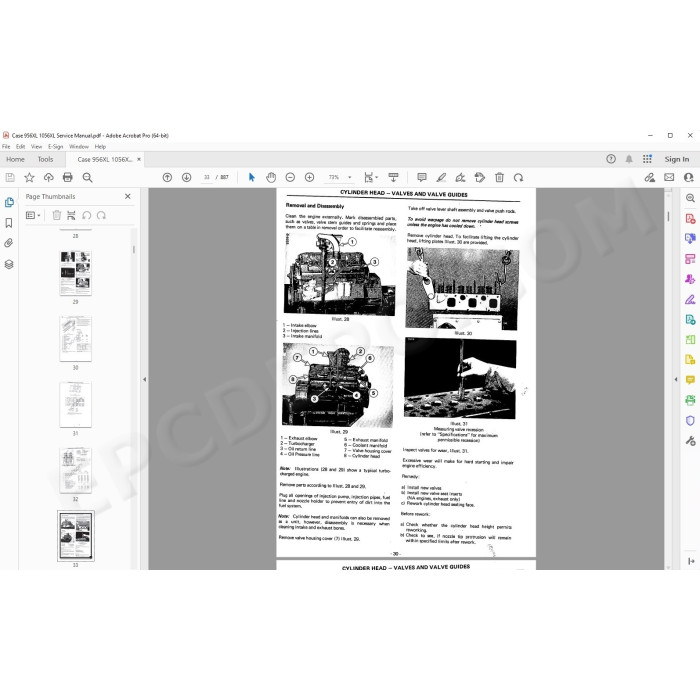Open More Tools wrench in right pane
The image size is (700, 700).
point(691,441)
